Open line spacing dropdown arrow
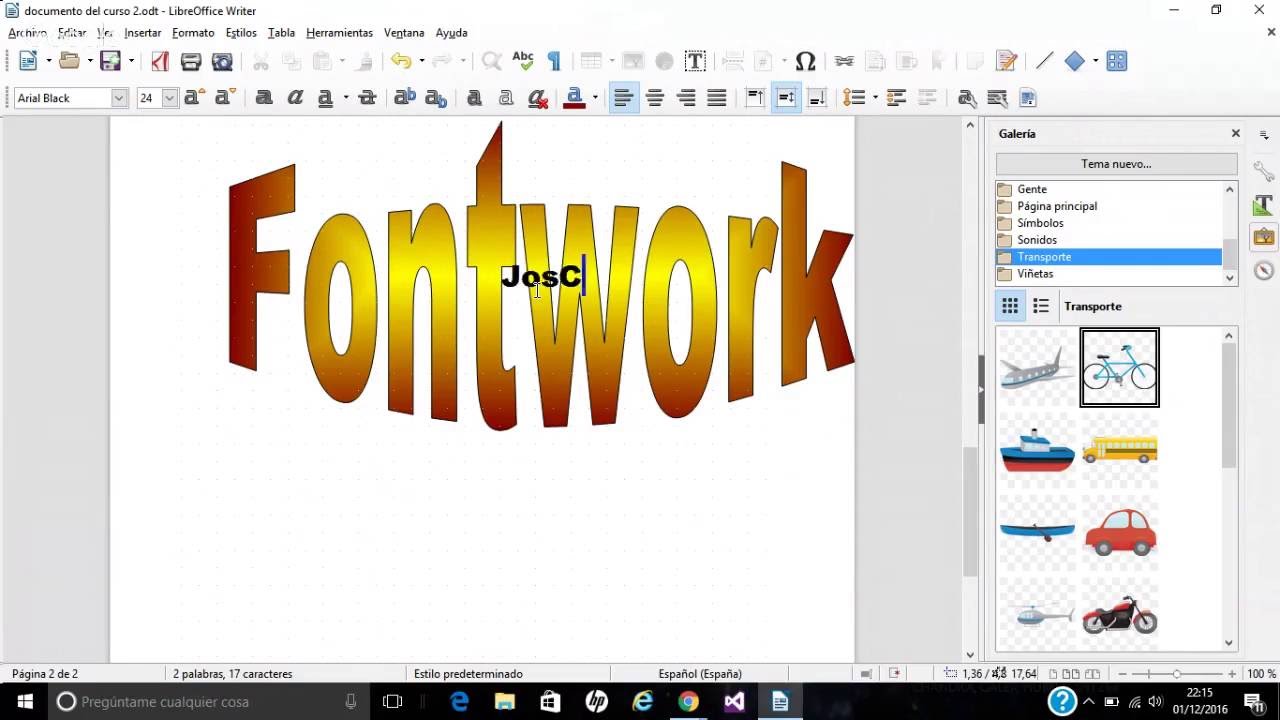Image resolution: width=1280 pixels, height=720 pixels. [x=875, y=98]
